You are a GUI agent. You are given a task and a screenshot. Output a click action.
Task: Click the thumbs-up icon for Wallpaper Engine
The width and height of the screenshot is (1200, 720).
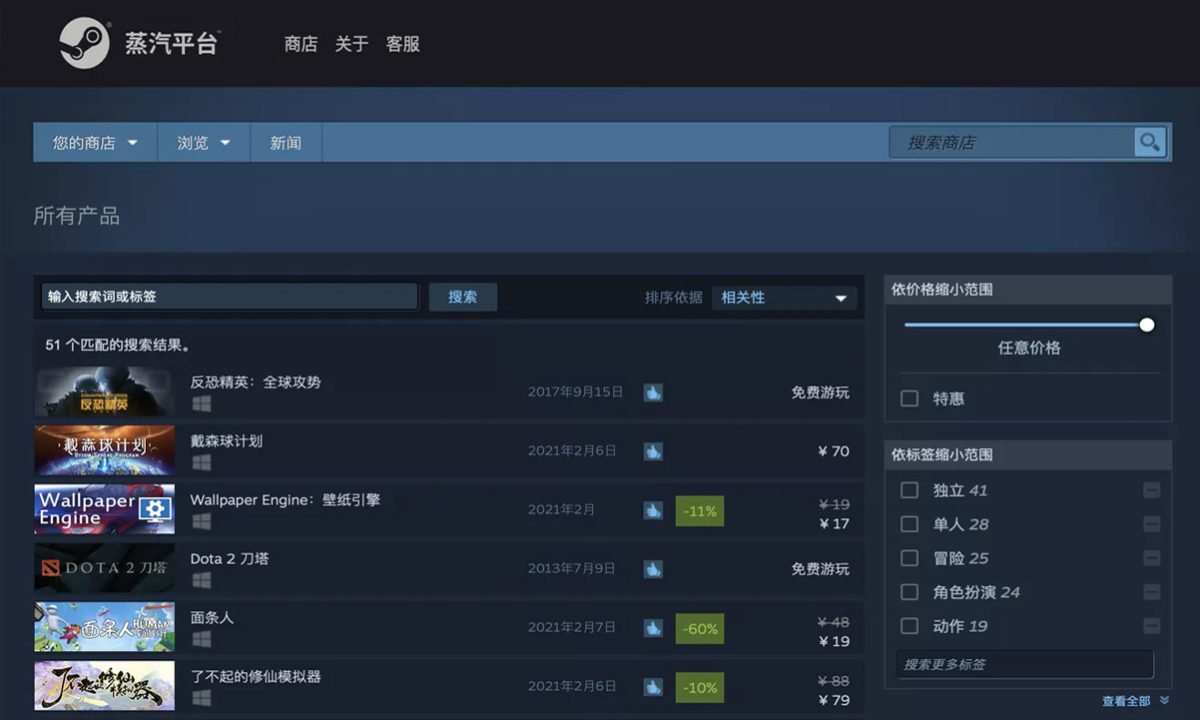click(x=654, y=511)
